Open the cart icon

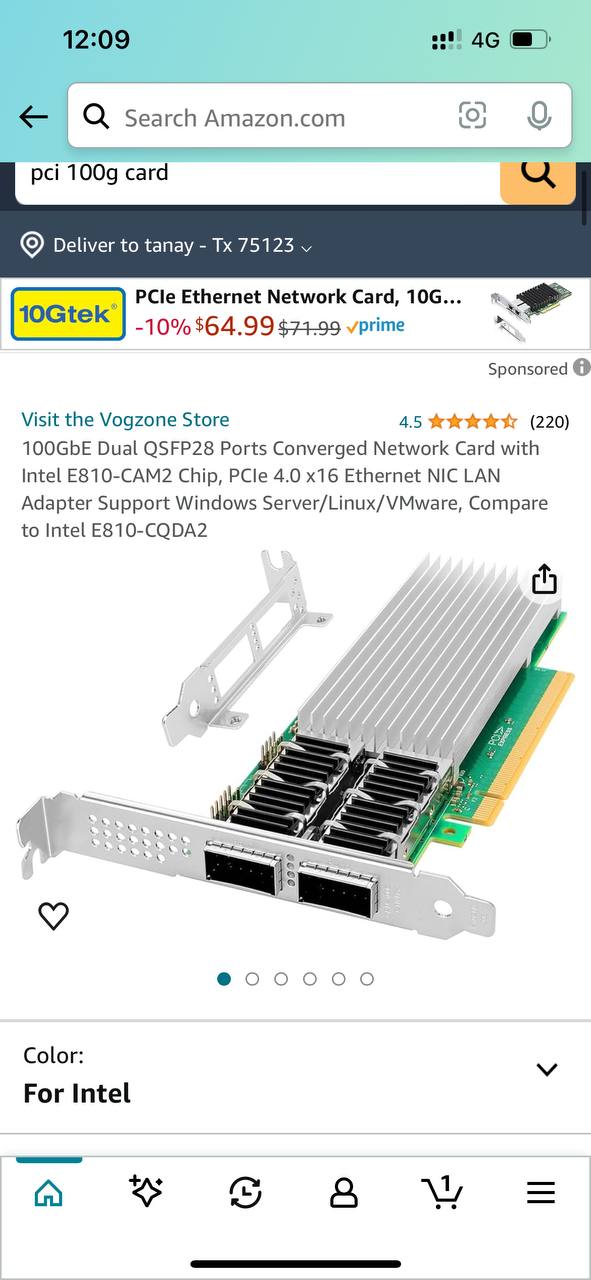[442, 1191]
